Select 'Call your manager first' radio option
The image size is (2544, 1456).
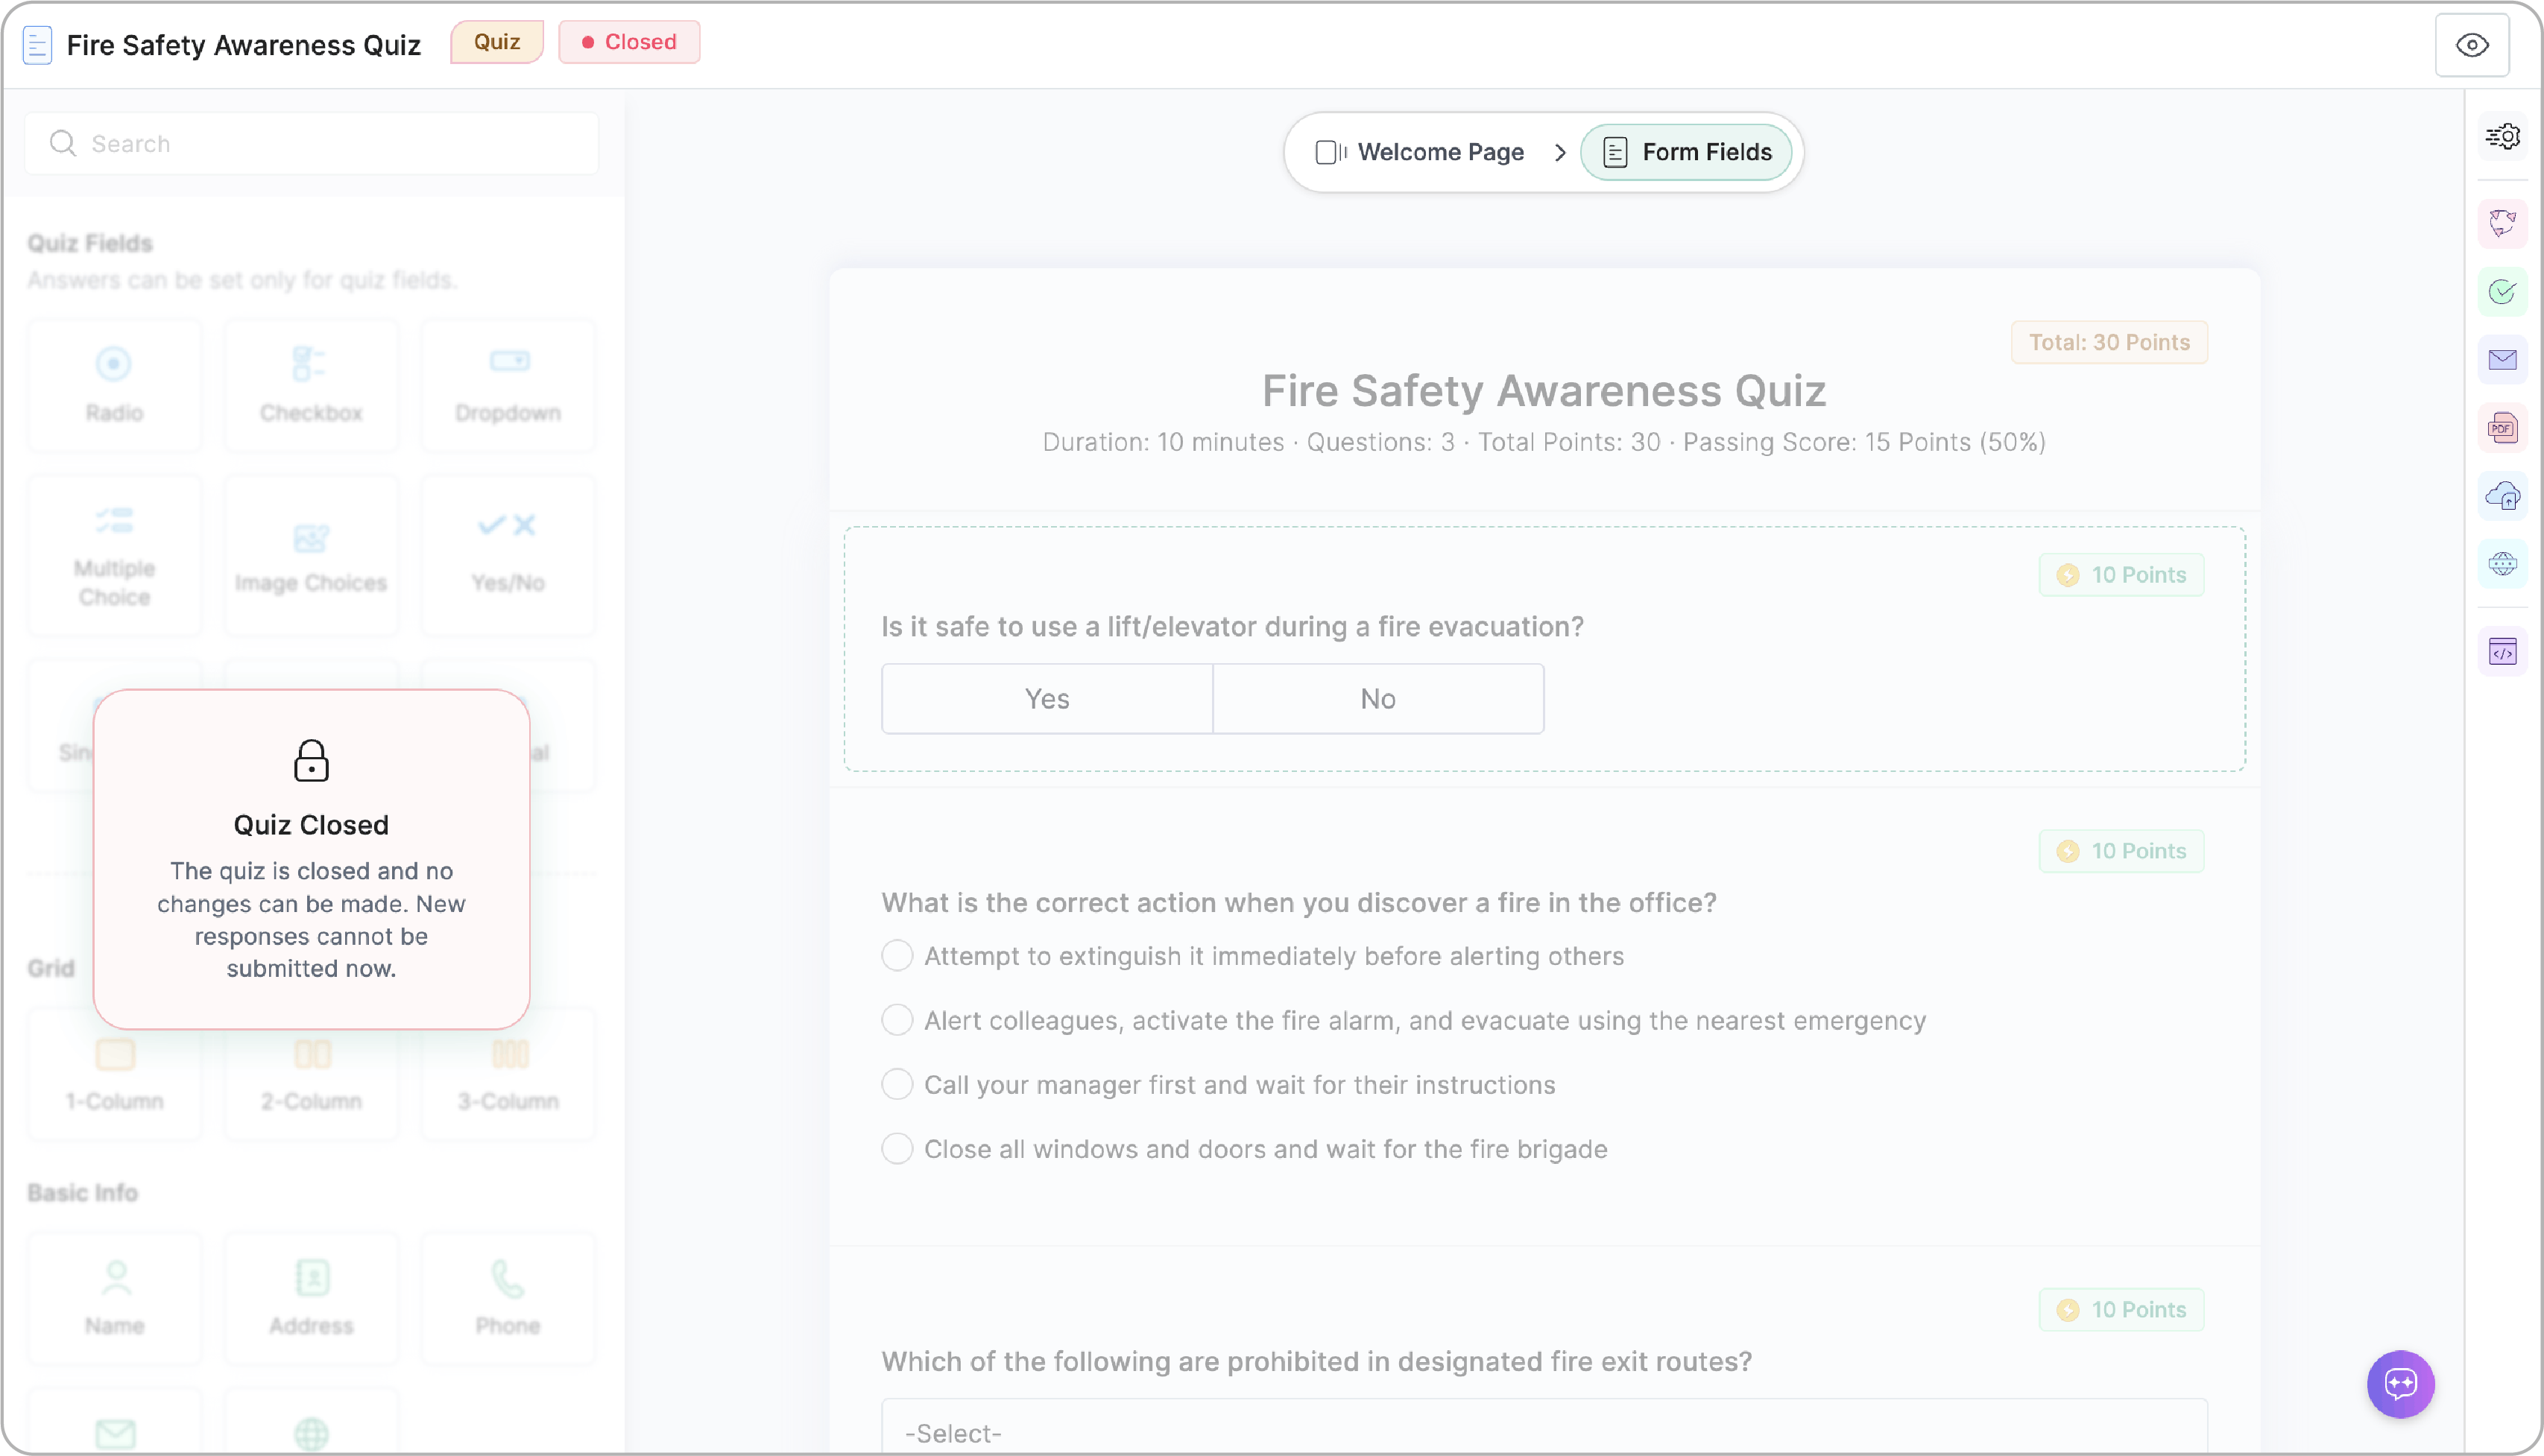897,1084
